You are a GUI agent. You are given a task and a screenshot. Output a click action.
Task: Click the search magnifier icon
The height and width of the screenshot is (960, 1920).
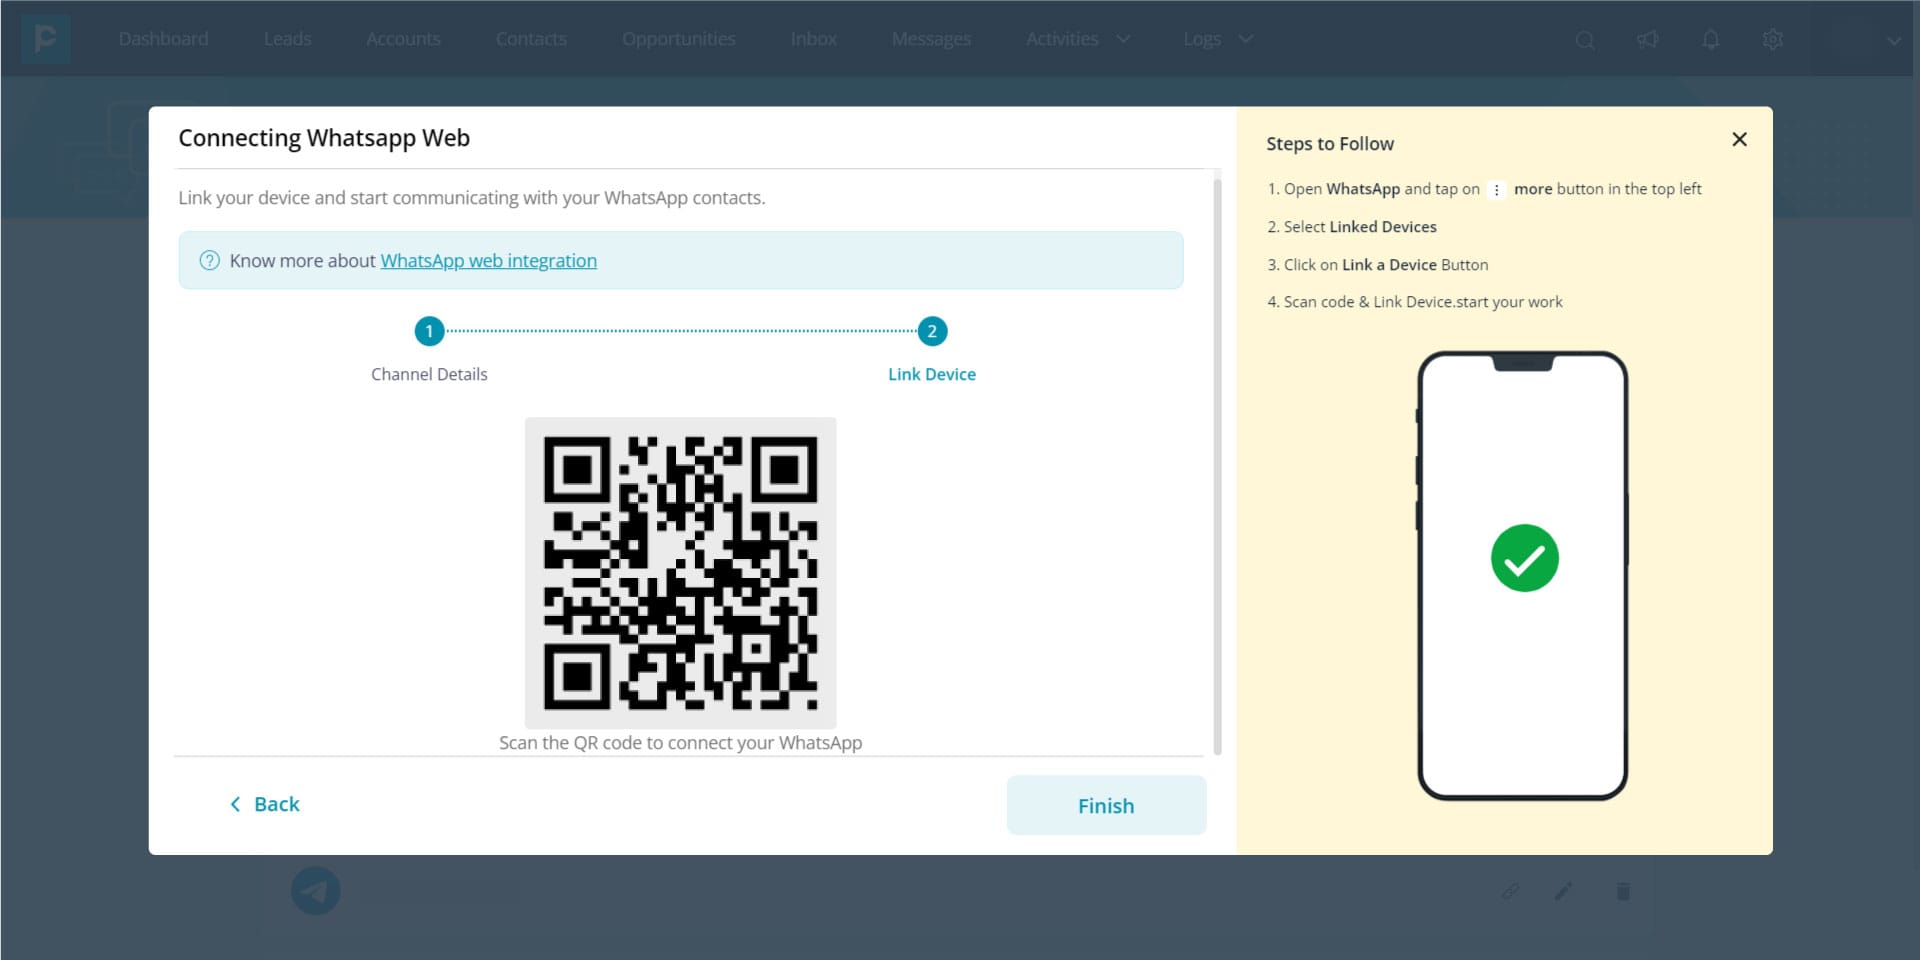tap(1585, 40)
